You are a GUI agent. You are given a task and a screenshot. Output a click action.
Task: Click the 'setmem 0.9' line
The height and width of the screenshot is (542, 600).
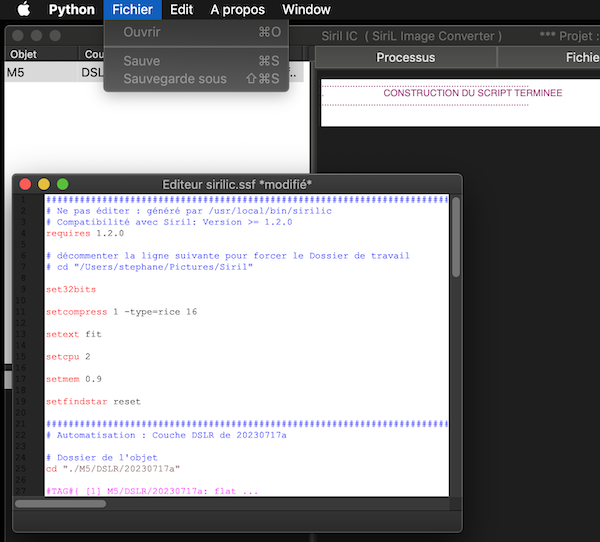pyautogui.click(x=74, y=379)
